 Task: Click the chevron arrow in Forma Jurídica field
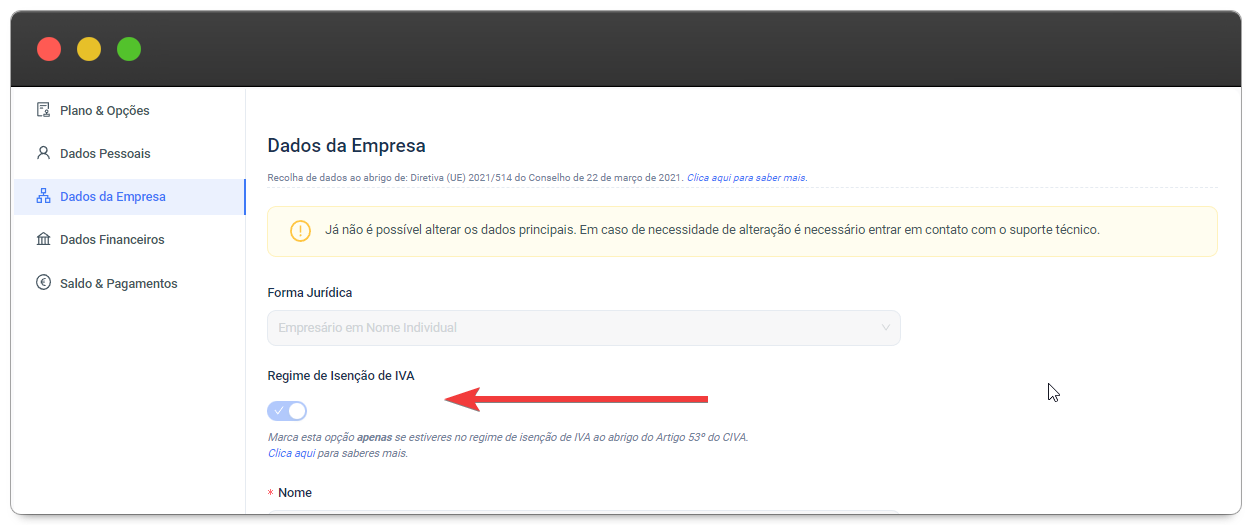point(885,328)
